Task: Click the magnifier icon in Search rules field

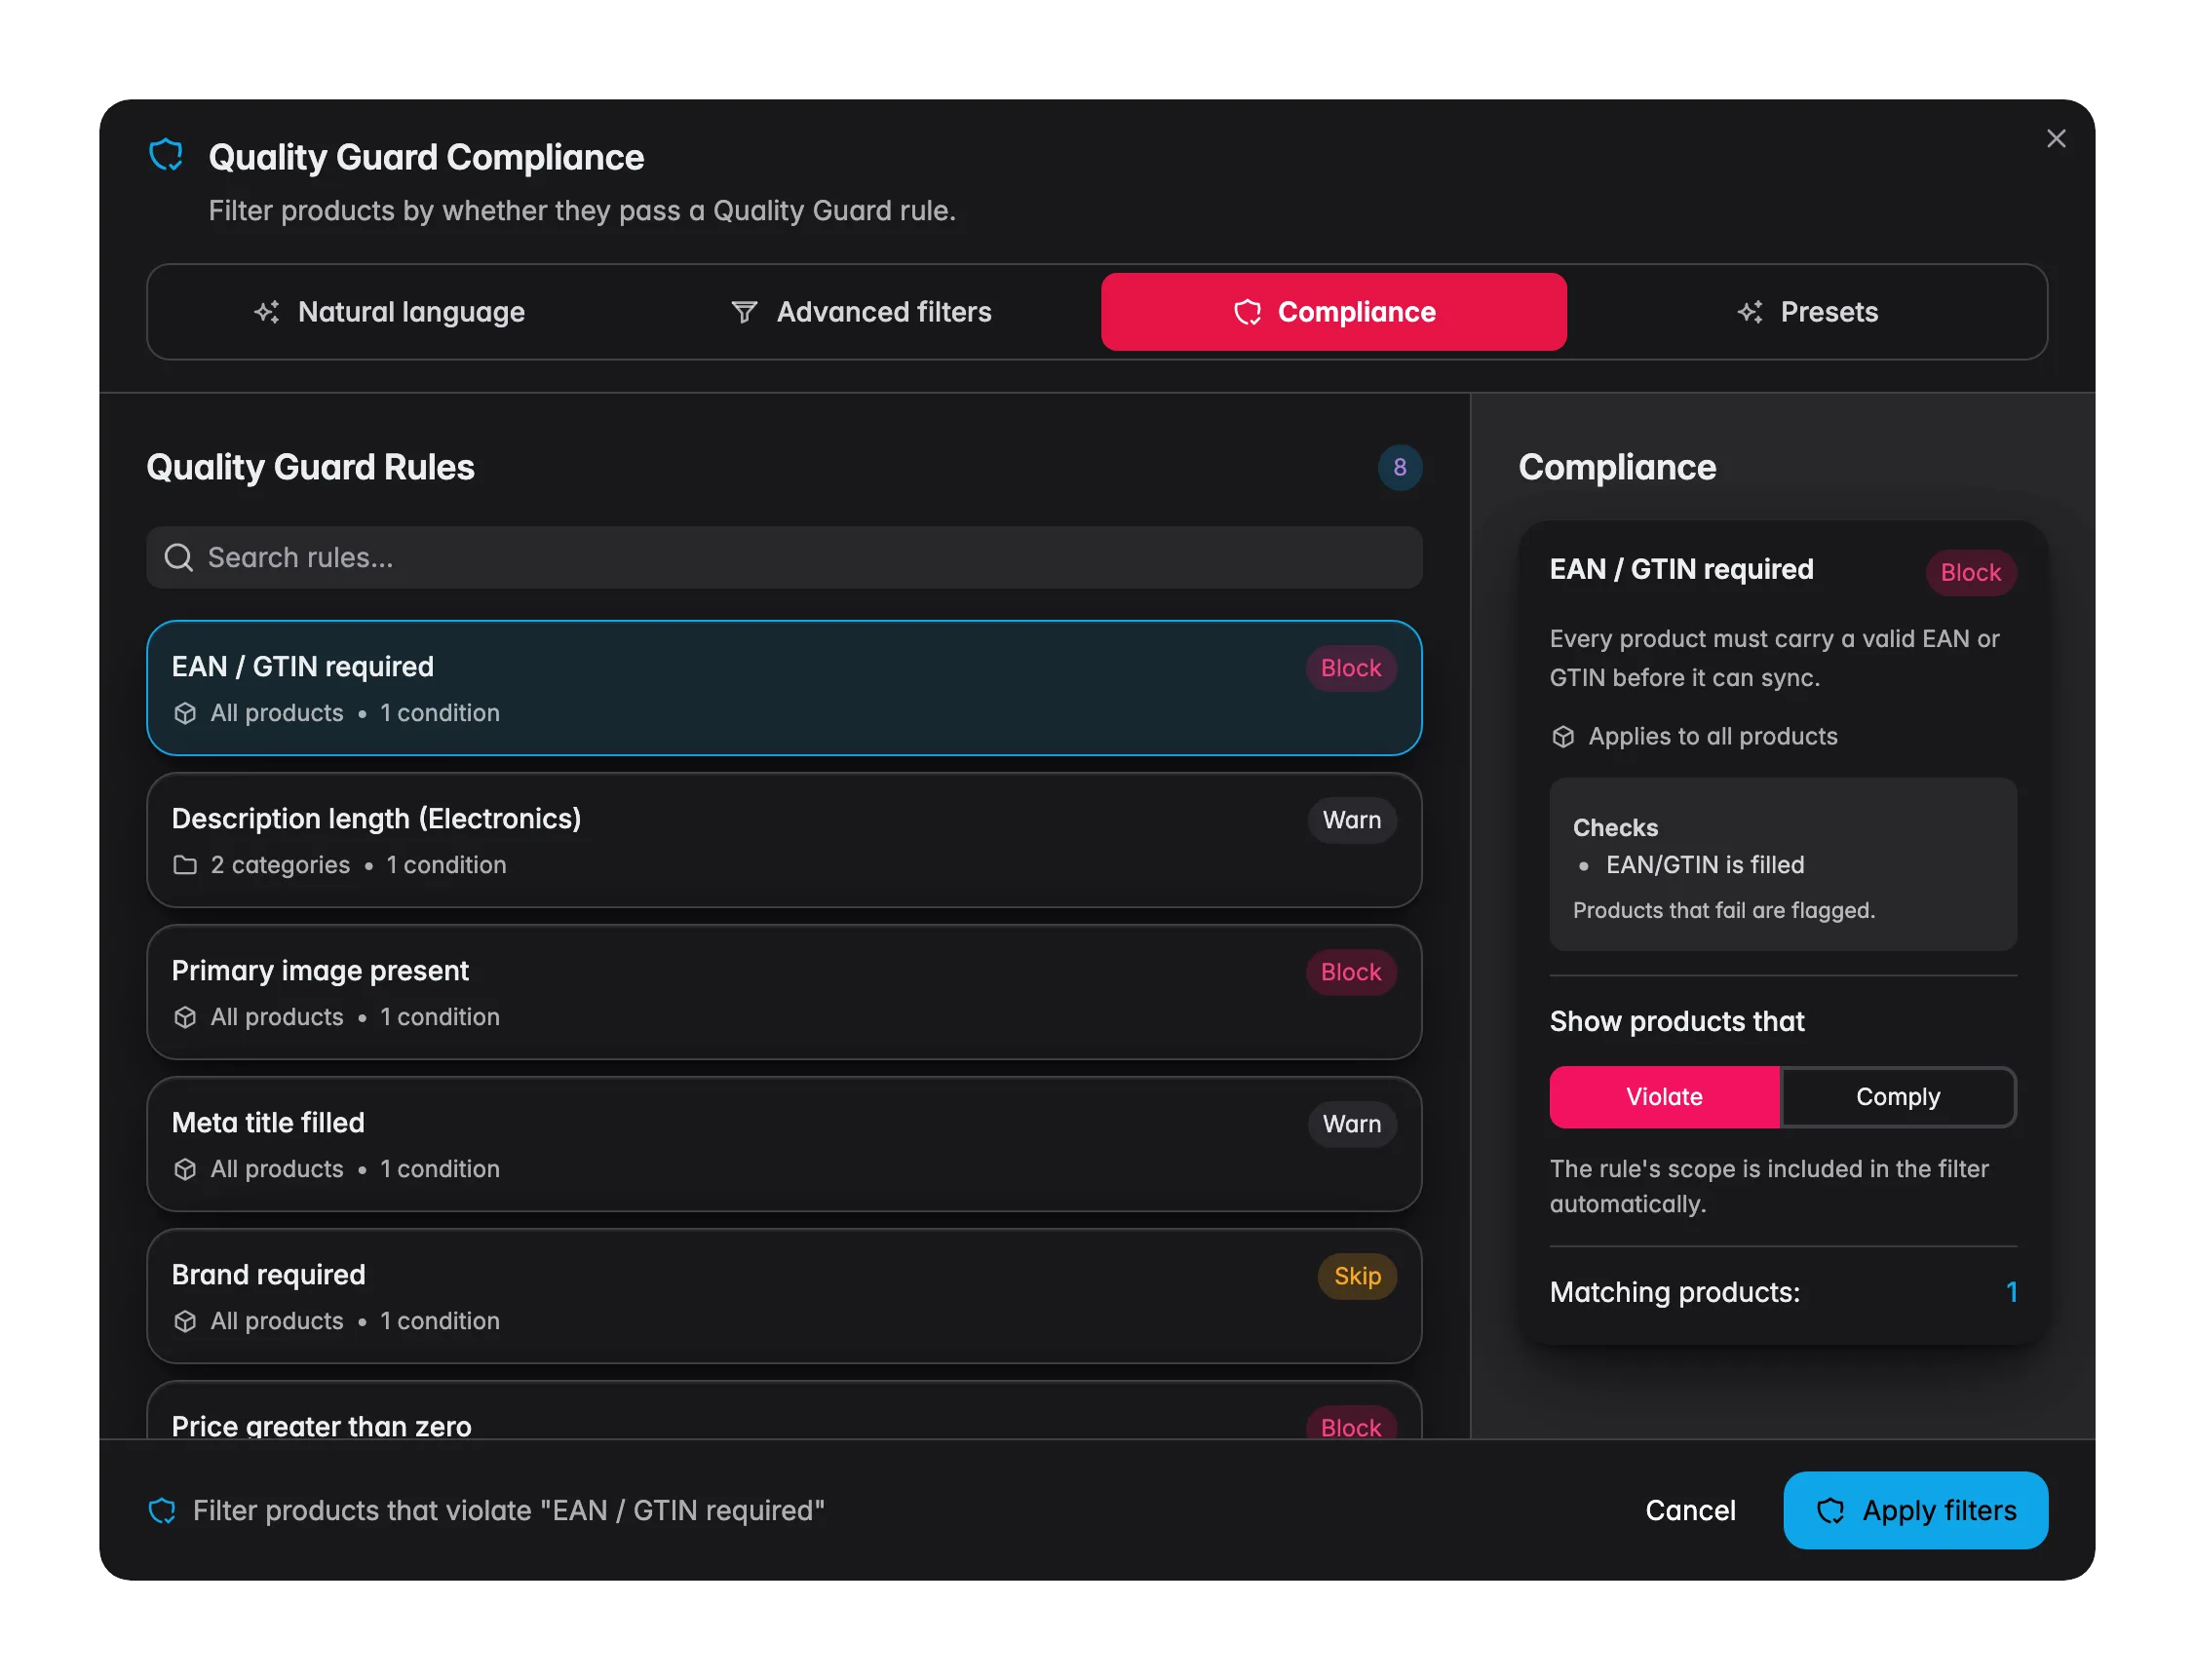Action: pyautogui.click(x=178, y=557)
